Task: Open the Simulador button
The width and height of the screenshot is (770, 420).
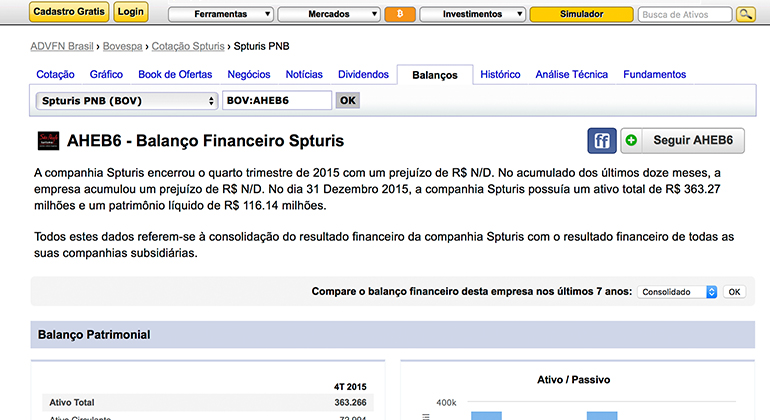Action: [x=580, y=14]
